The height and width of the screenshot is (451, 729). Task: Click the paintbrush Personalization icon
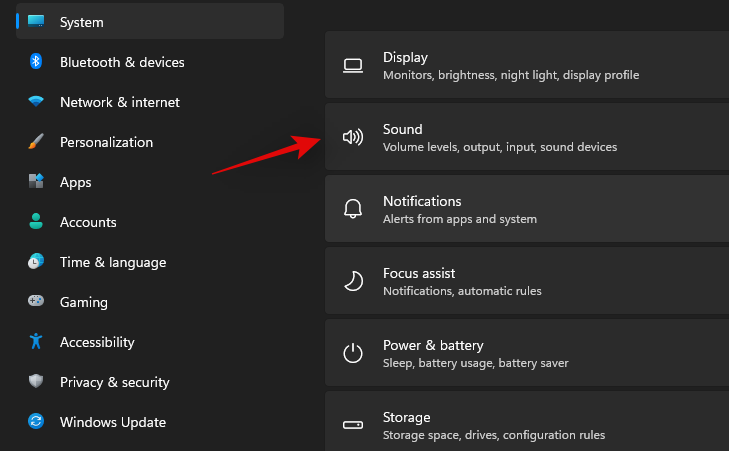[36, 142]
